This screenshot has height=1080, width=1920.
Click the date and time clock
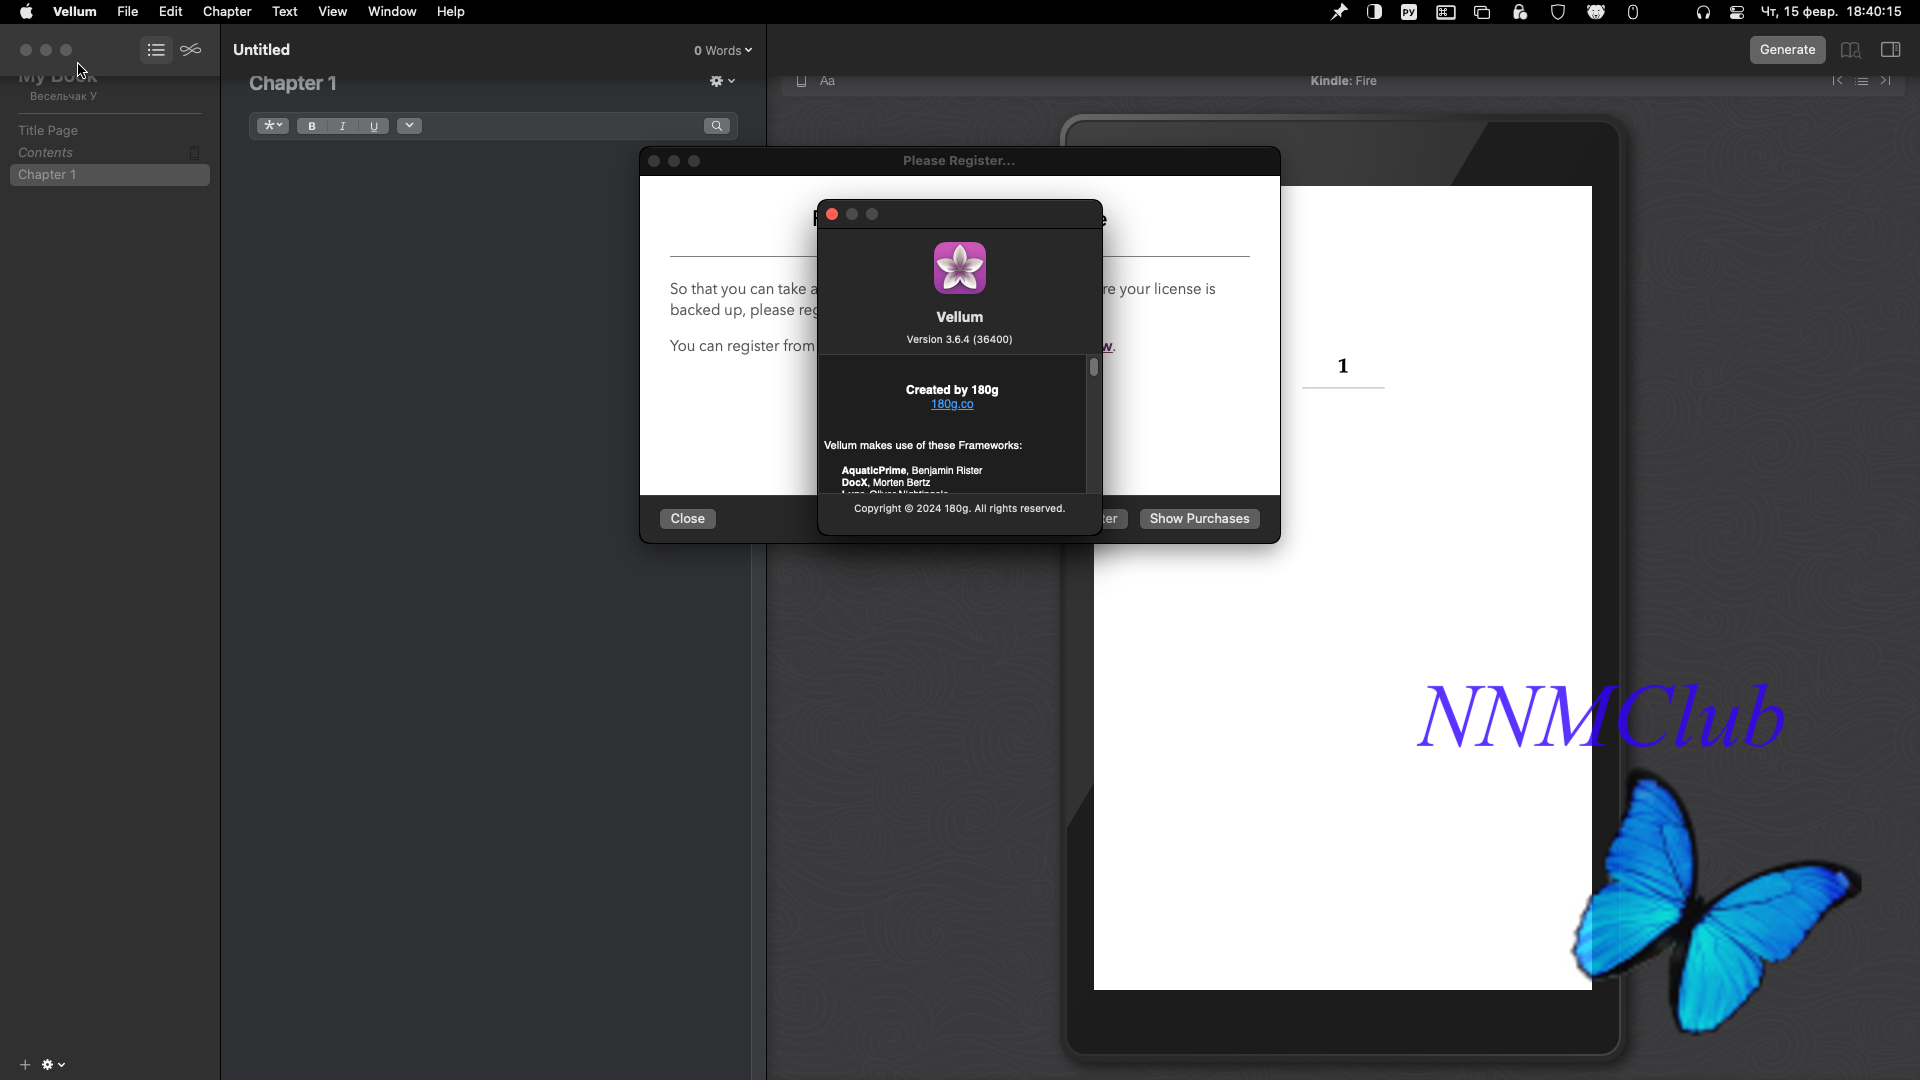(x=1831, y=12)
